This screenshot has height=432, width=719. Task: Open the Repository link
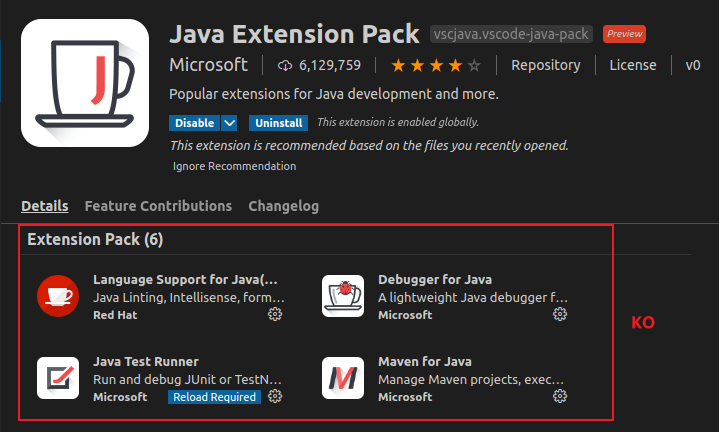[x=546, y=65]
